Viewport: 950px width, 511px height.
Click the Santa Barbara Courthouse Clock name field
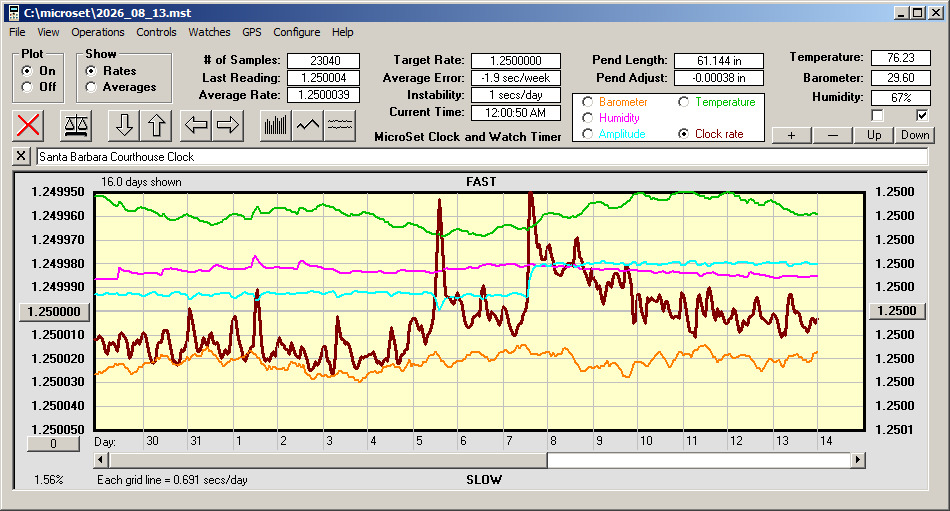pyautogui.click(x=482, y=156)
